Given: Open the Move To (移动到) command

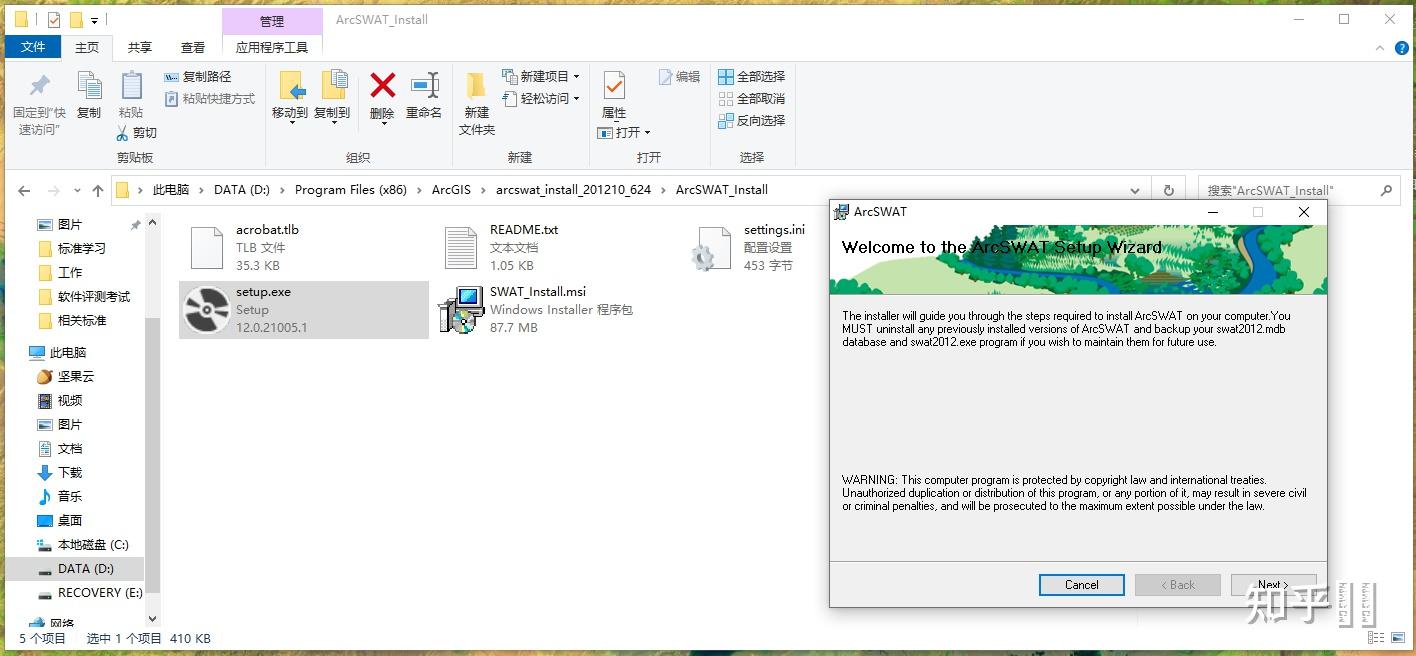Looking at the screenshot, I should click(290, 95).
